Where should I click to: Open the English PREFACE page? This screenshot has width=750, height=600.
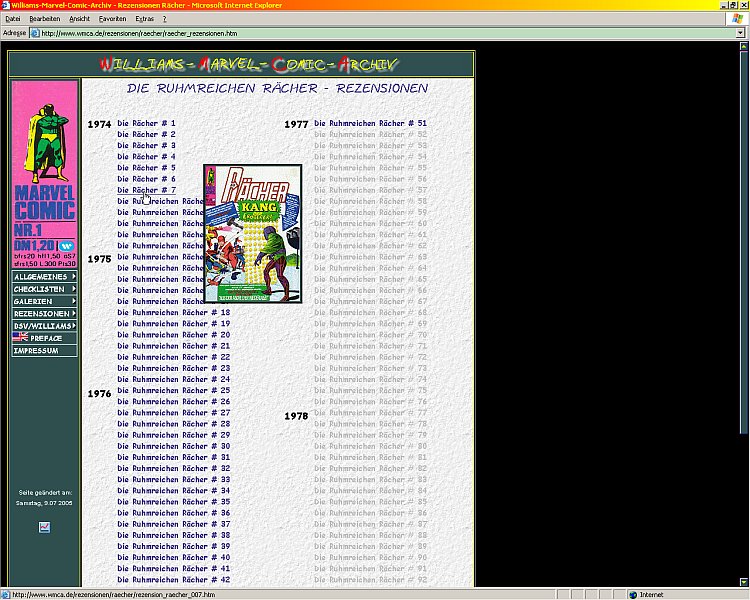click(x=44, y=338)
